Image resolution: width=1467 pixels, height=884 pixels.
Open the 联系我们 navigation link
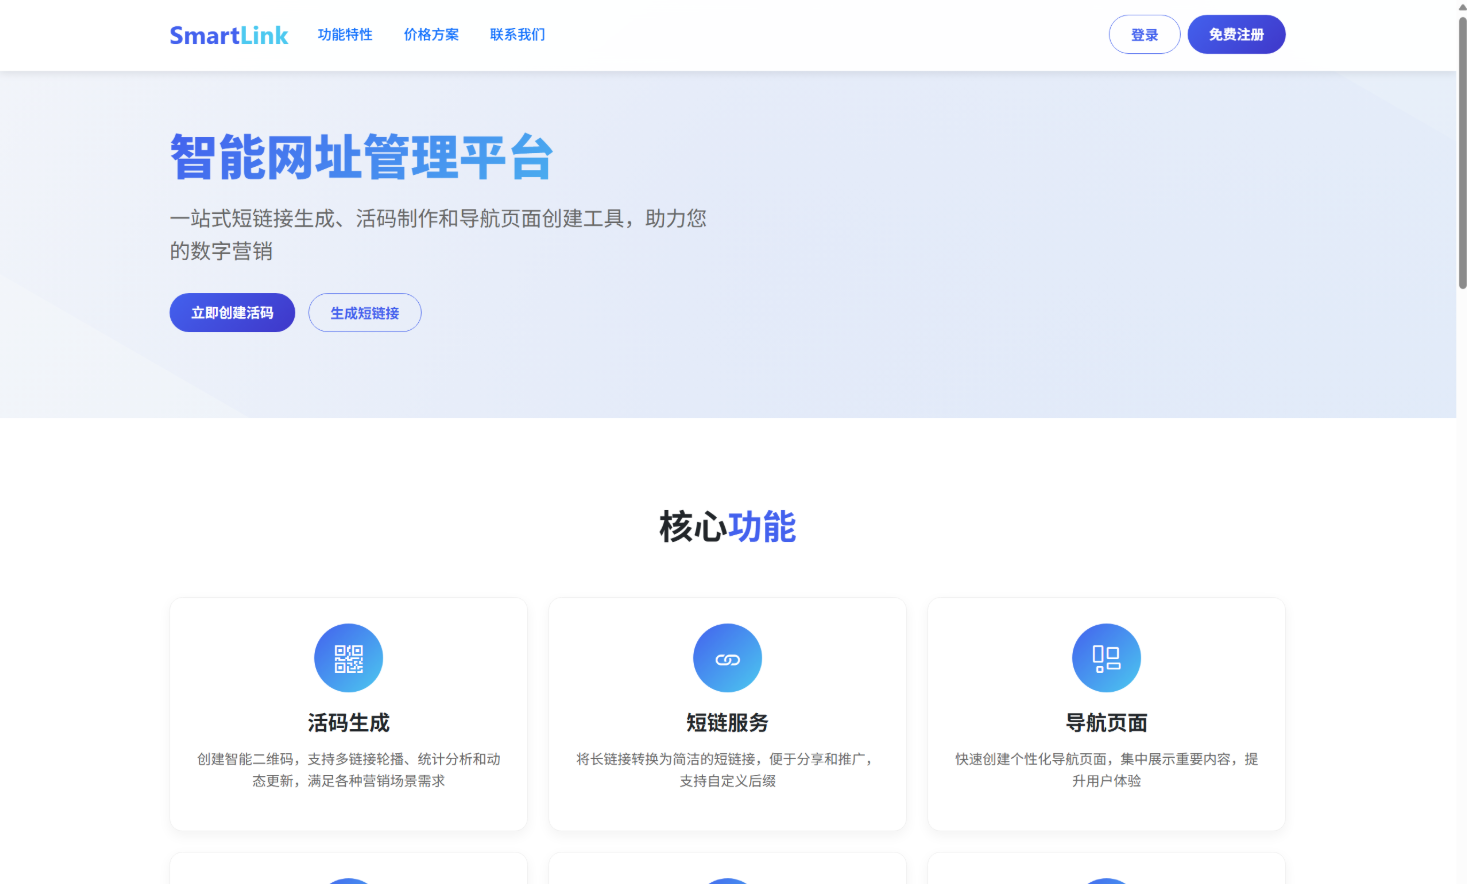(x=517, y=35)
